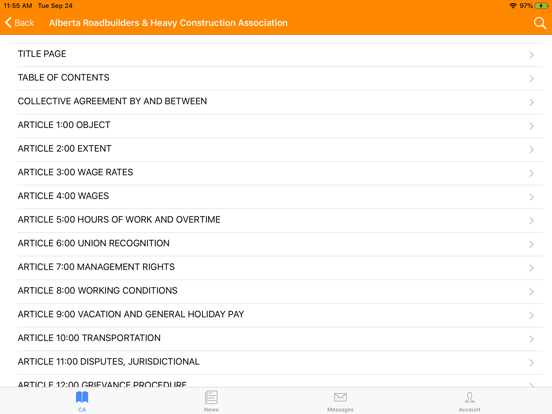Image resolution: width=552 pixels, height=414 pixels.
Task: Go back using the Back button
Action: [x=20, y=23]
